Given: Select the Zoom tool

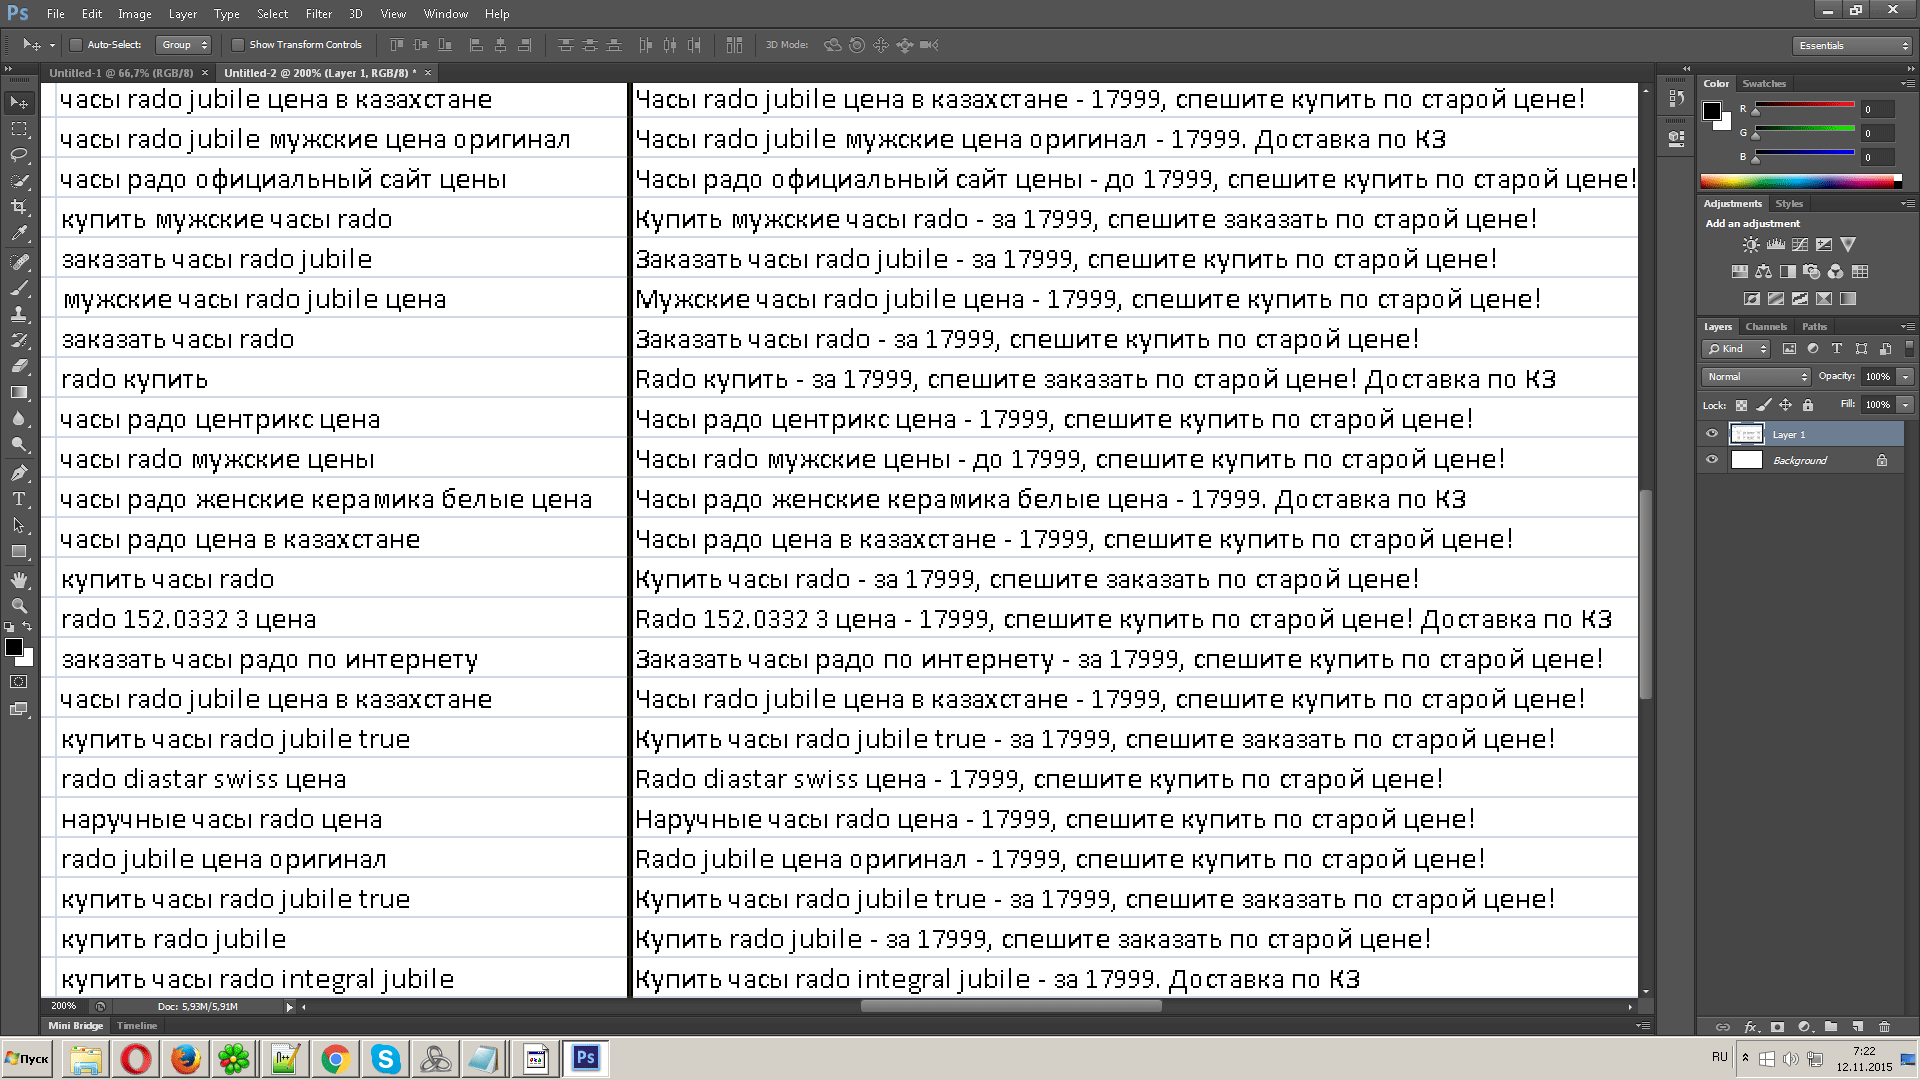Looking at the screenshot, I should [x=19, y=606].
